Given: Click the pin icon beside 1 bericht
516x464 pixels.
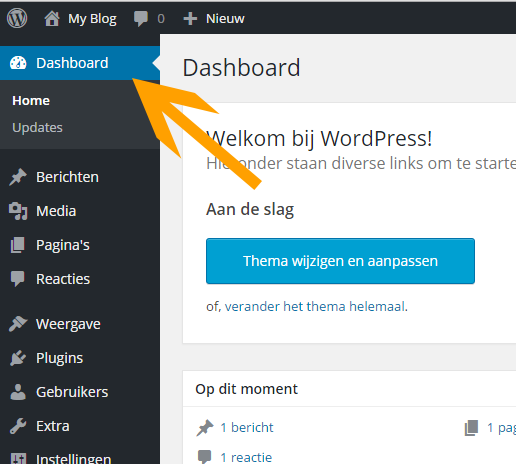Looking at the screenshot, I should [205, 428].
